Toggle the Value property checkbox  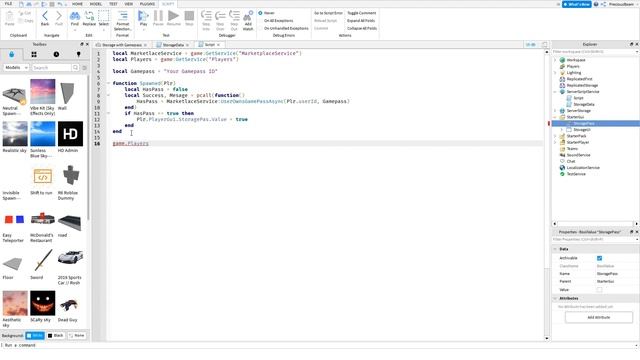(599, 290)
